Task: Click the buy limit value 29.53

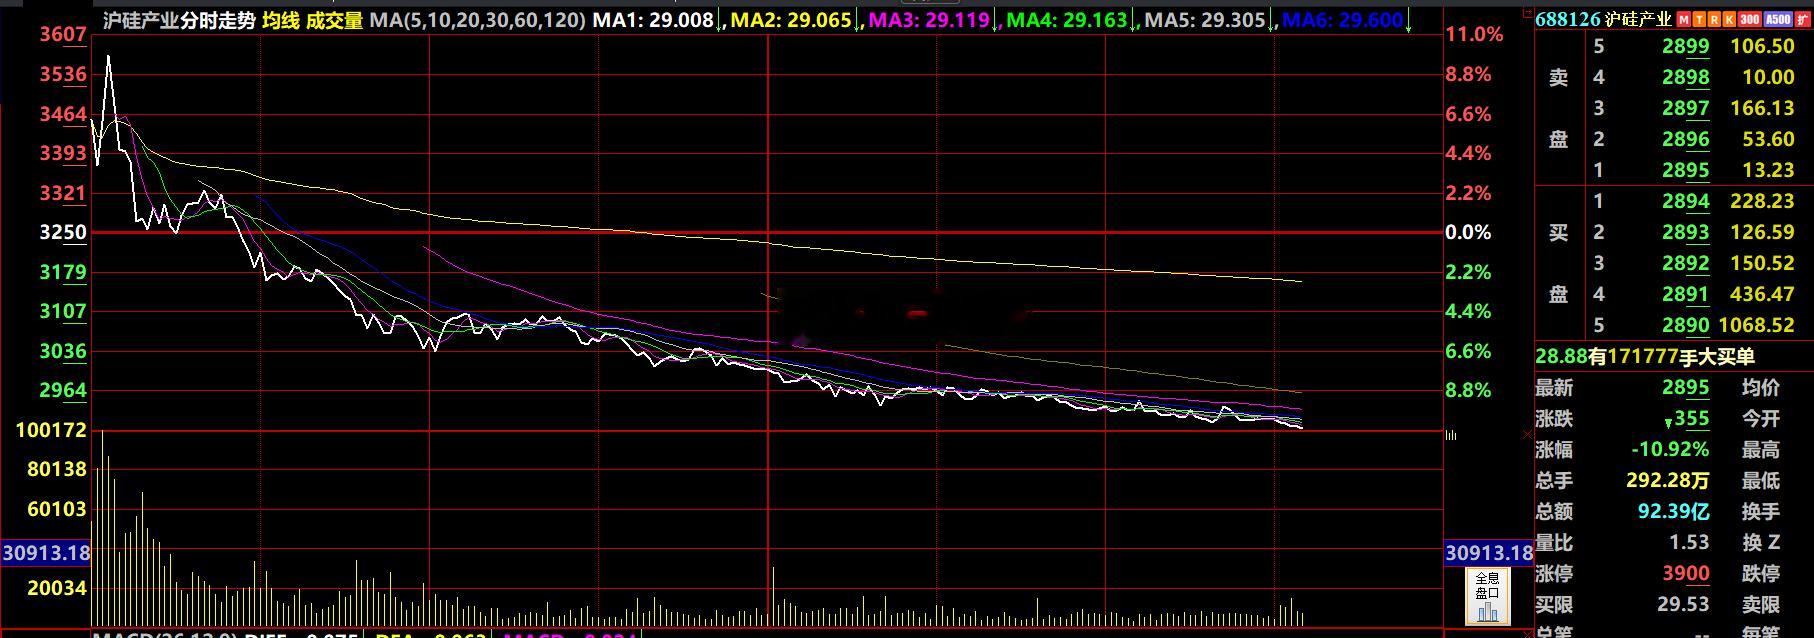Action: click(1683, 604)
